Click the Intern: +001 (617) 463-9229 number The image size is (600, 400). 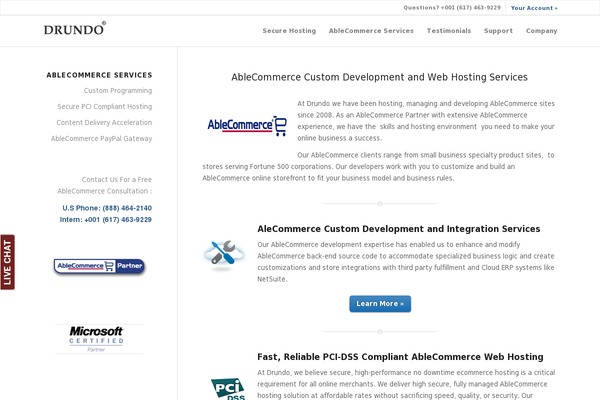click(x=106, y=219)
